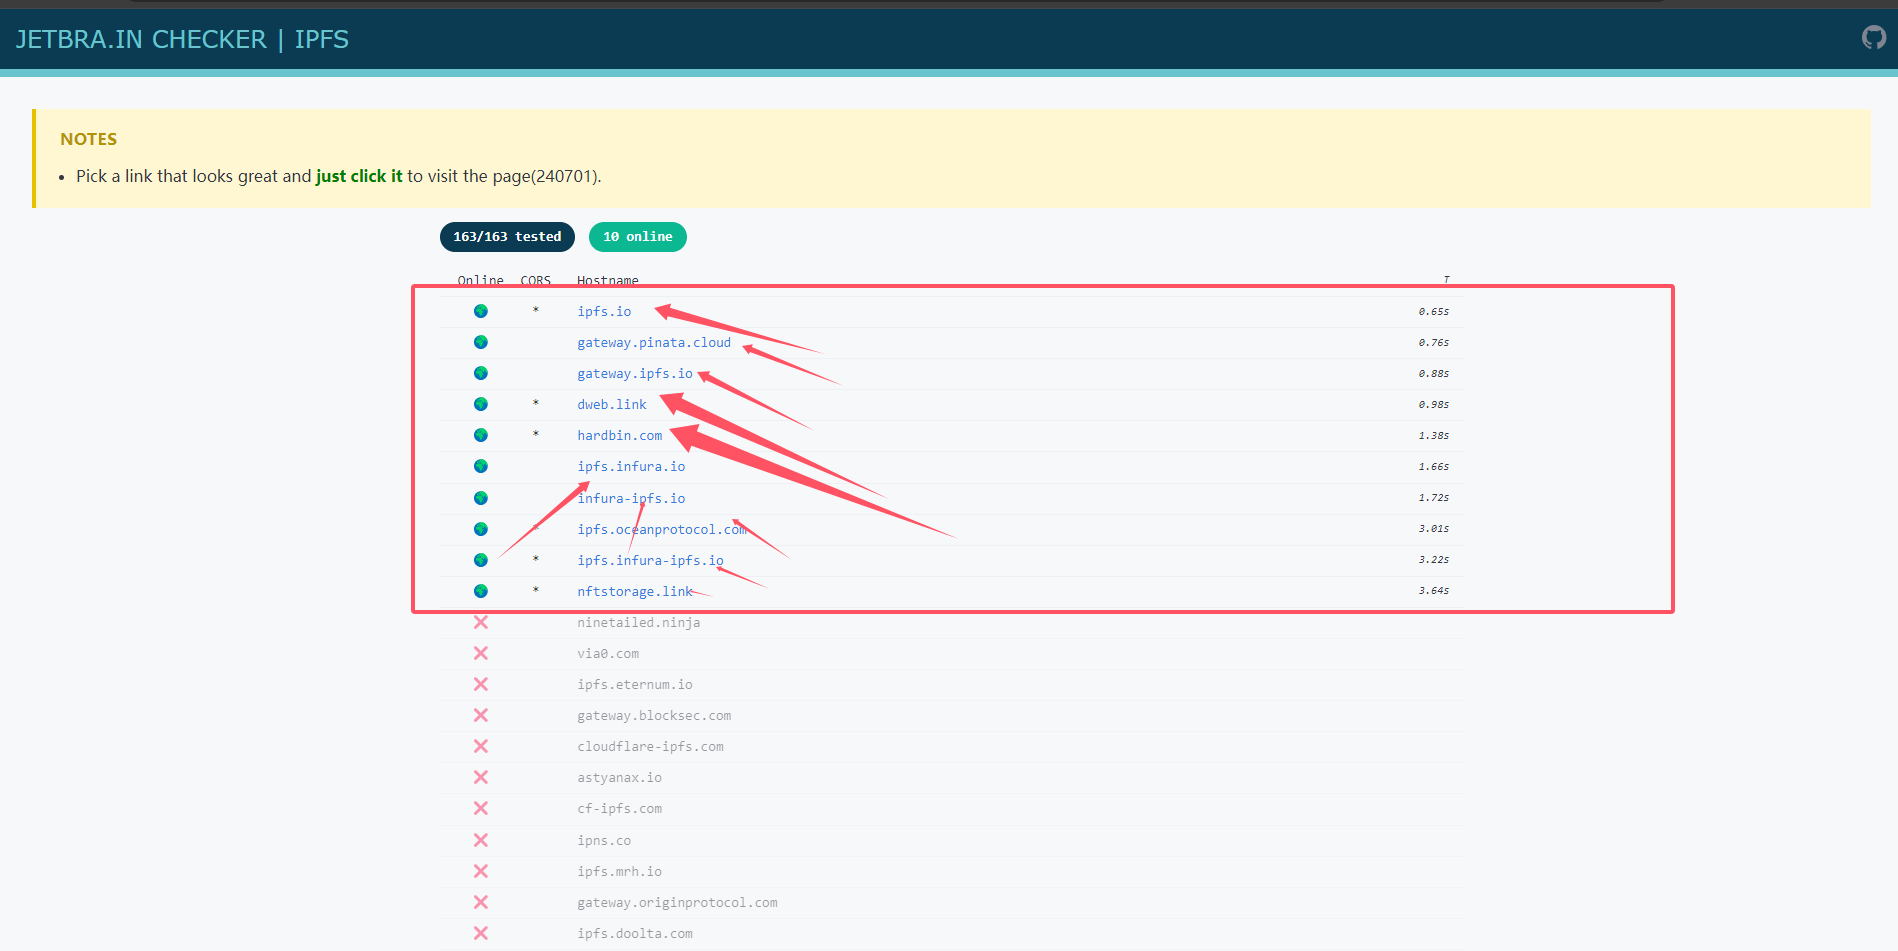The height and width of the screenshot is (951, 1898).
Task: Click the 0.98s time for dweb.link
Action: click(x=1434, y=405)
